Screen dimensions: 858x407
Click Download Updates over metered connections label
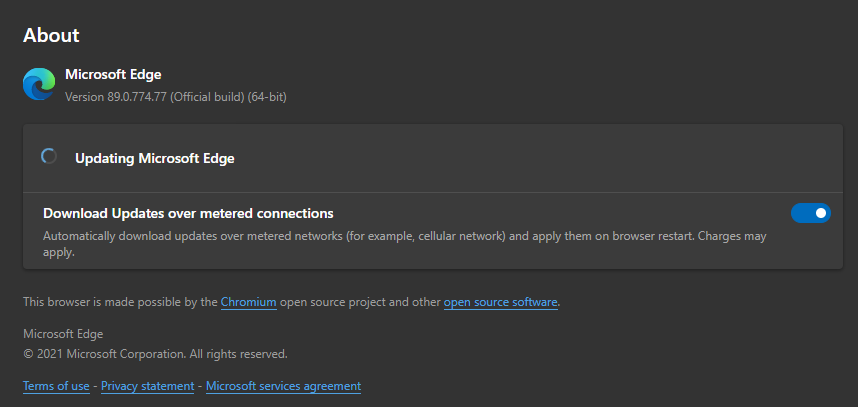[188, 213]
